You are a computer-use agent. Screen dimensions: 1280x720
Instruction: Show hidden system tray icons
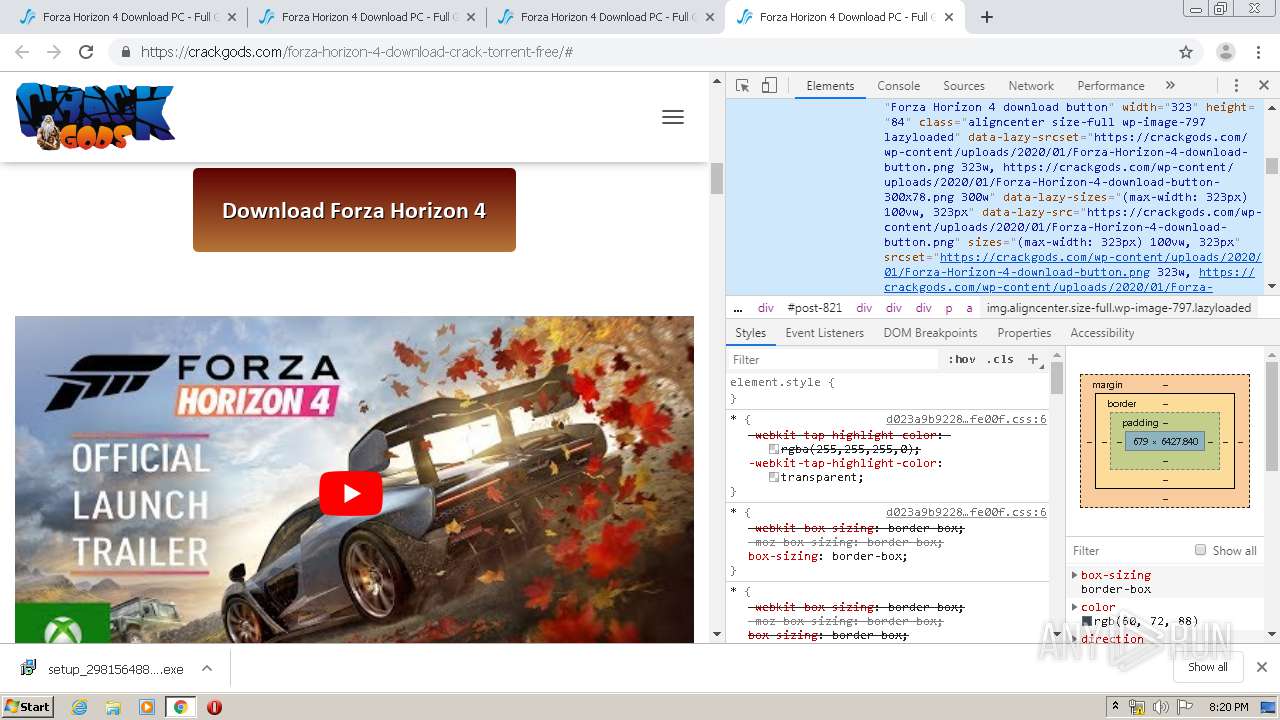tap(1116, 707)
